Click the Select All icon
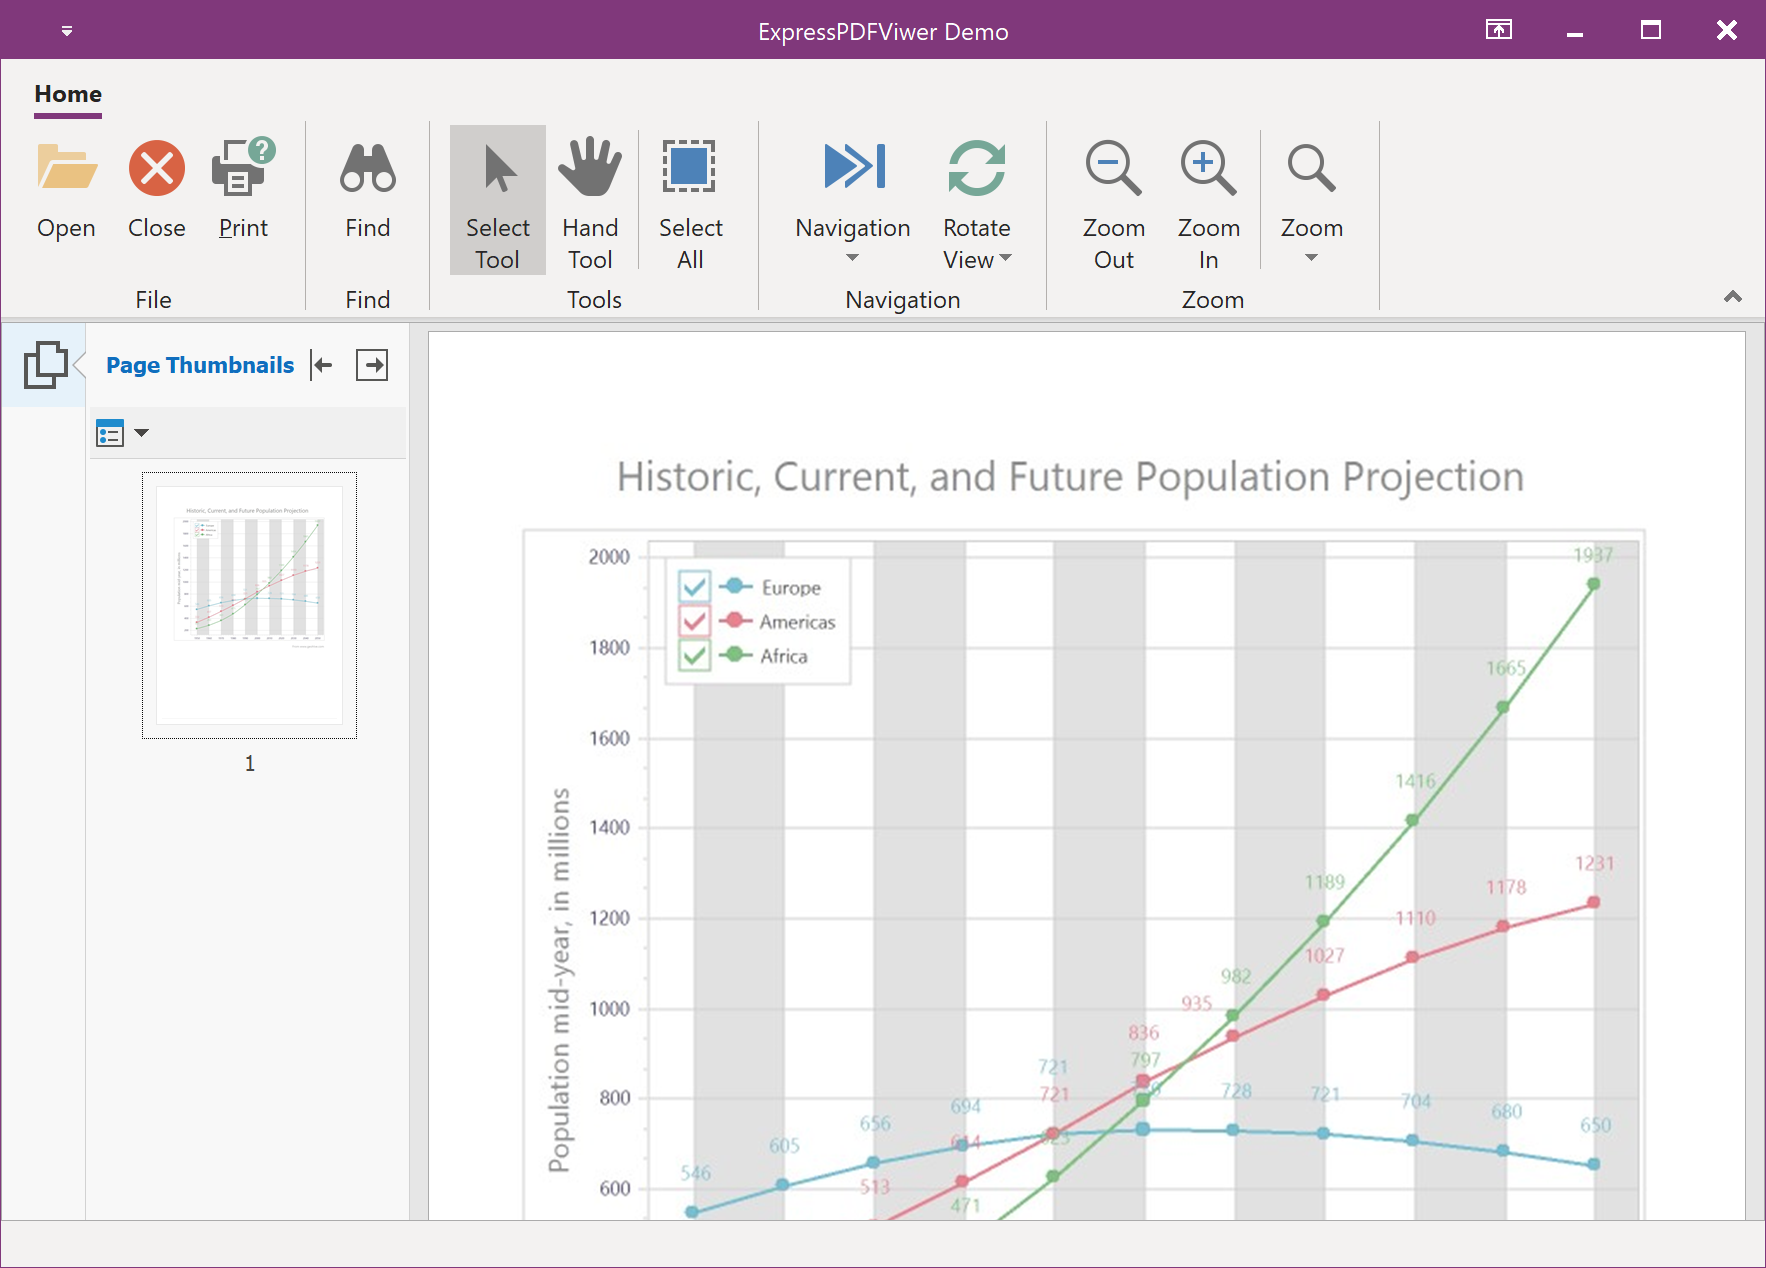This screenshot has height=1268, width=1766. coord(690,168)
